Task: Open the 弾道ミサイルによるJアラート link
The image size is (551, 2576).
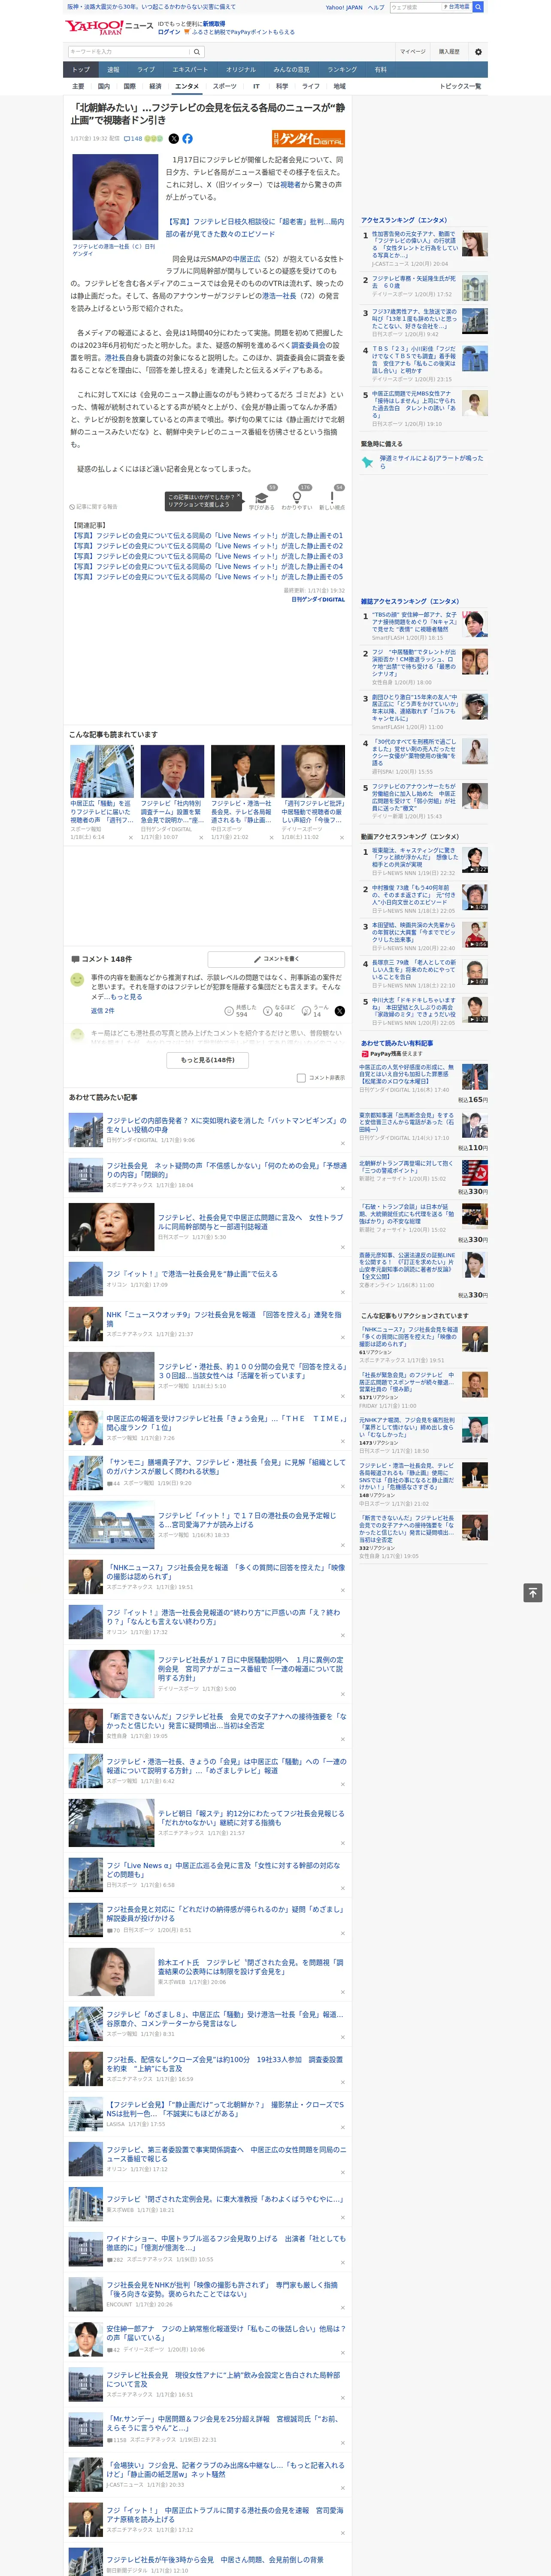Action: click(x=430, y=462)
